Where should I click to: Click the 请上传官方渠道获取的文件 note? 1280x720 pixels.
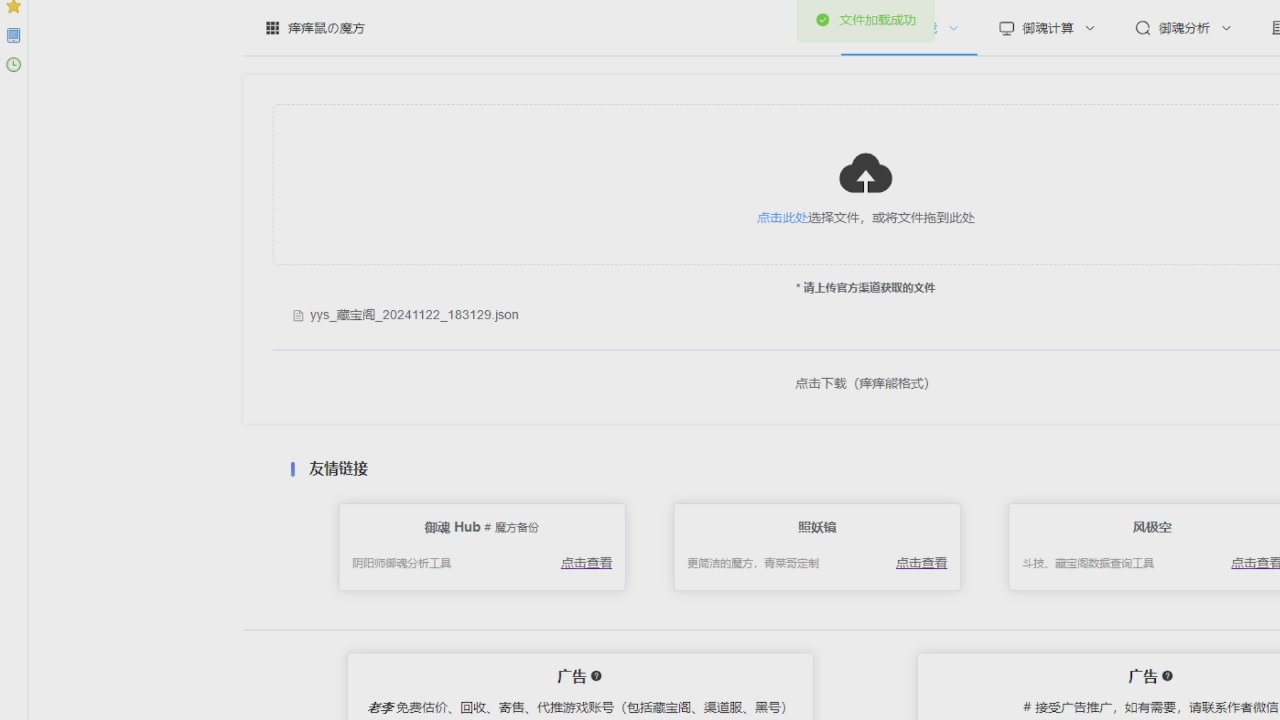click(866, 288)
